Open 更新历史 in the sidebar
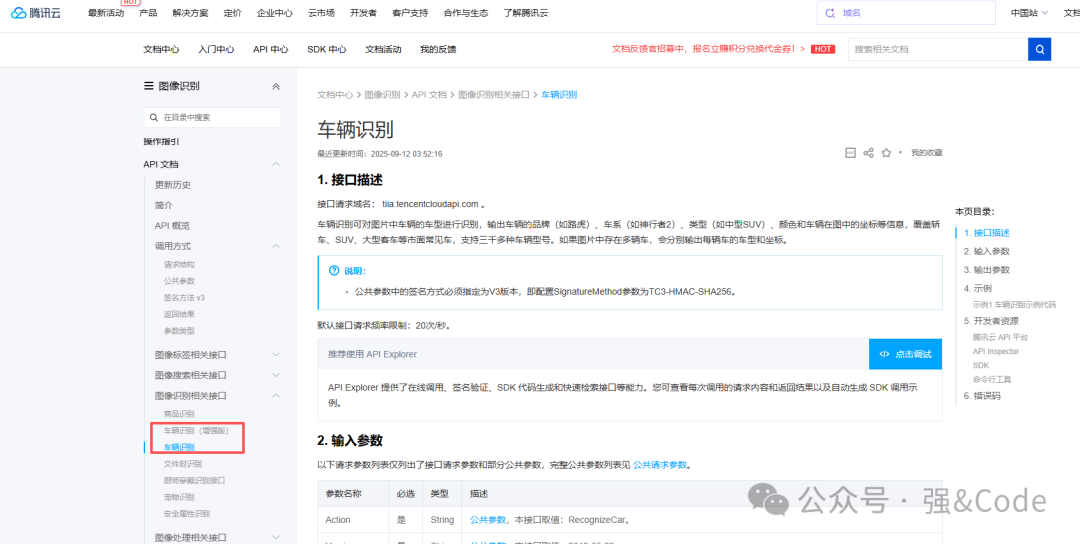 click(x=173, y=185)
